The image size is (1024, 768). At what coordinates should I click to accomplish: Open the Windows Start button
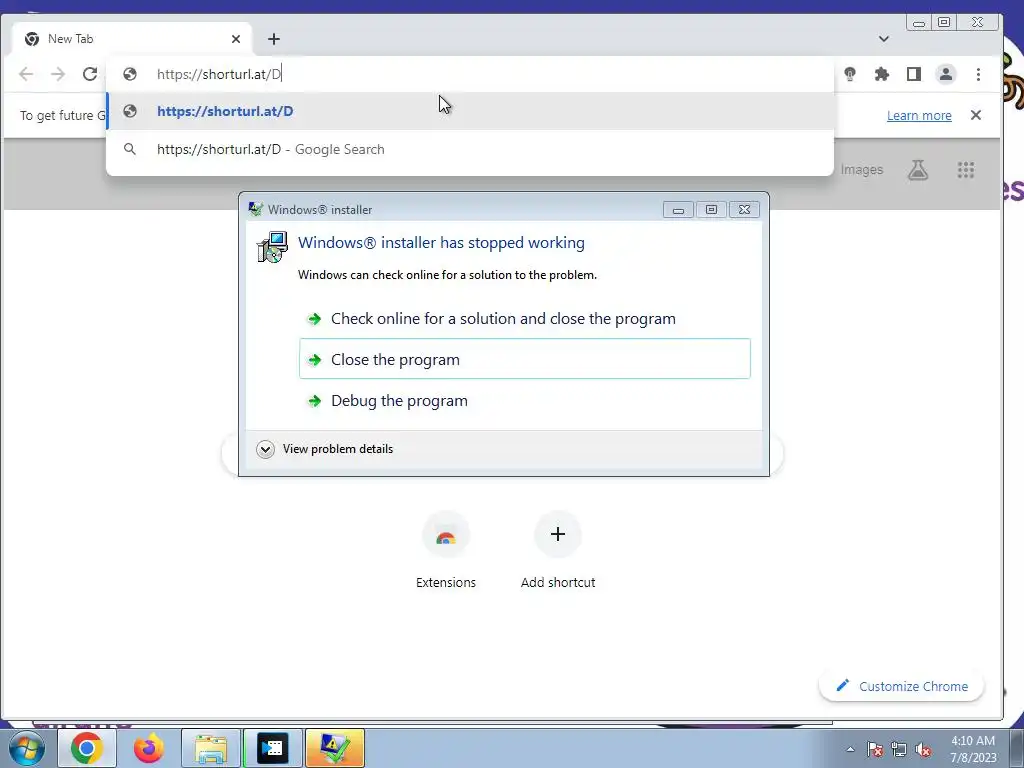[27, 748]
